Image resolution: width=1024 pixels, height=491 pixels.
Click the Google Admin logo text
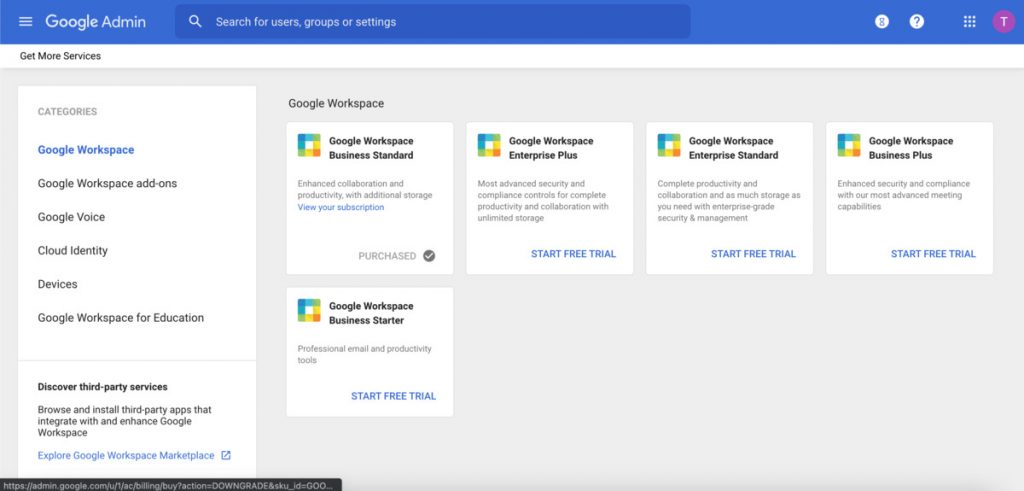point(95,22)
